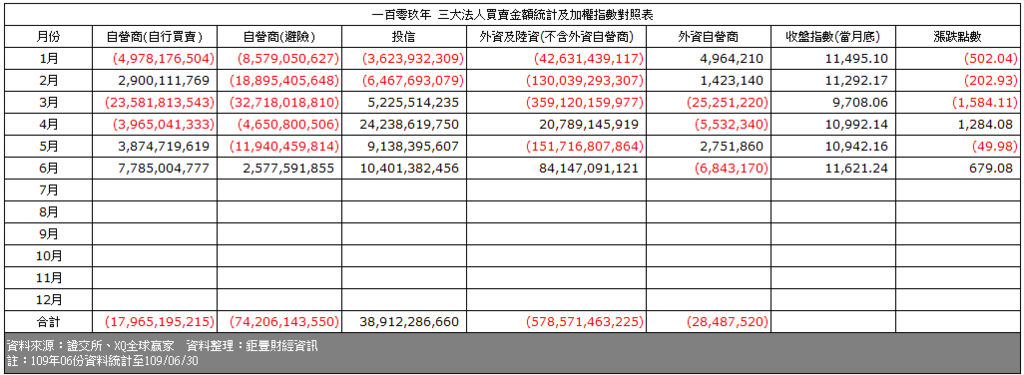This screenshot has height=375, width=1024.
Task: Select cell value (3,623,932,309)
Action: point(413,59)
